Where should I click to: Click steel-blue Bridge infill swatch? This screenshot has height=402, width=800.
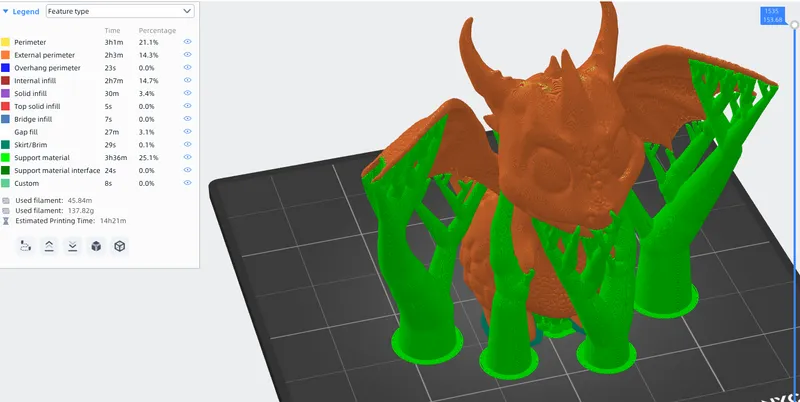click(x=5, y=119)
